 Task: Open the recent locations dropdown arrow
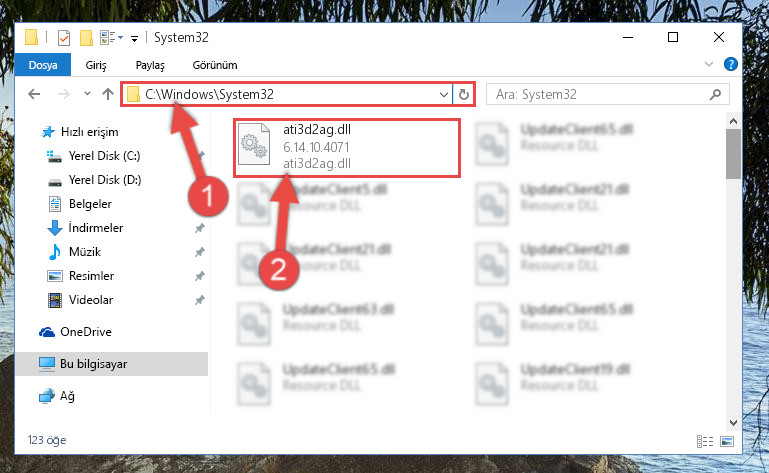87,94
